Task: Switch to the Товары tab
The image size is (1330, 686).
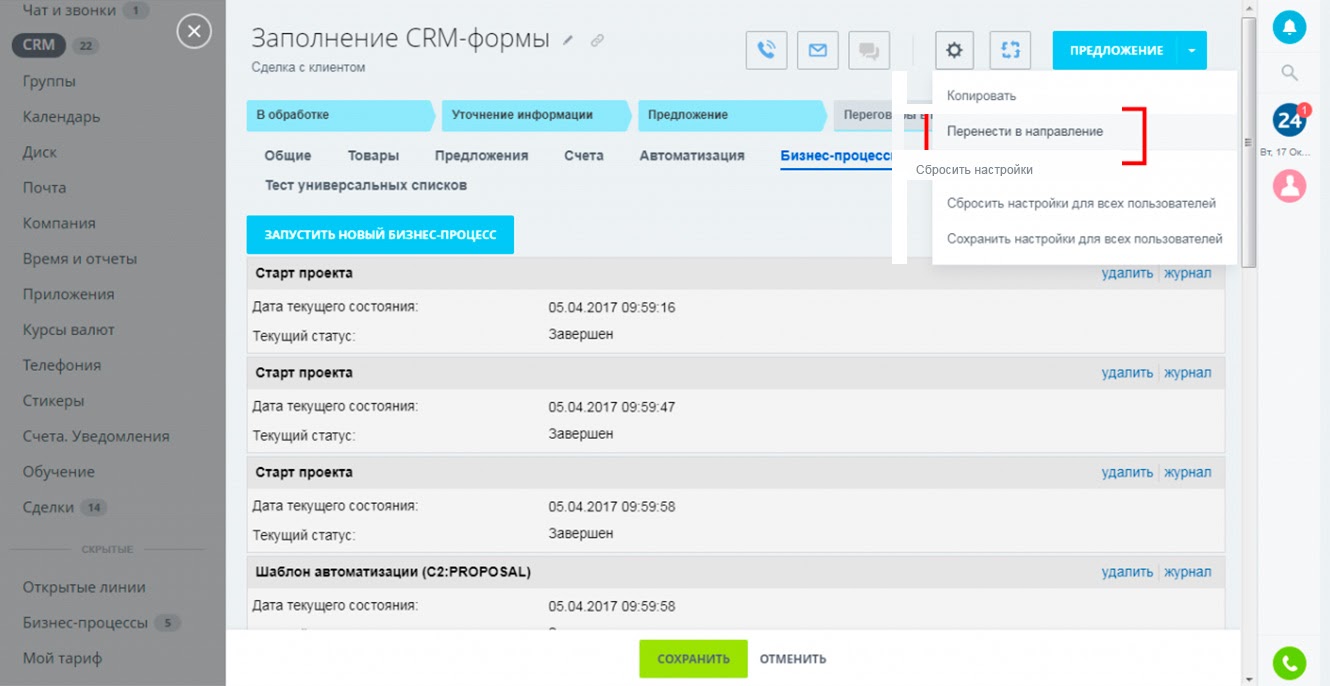Action: [373, 156]
